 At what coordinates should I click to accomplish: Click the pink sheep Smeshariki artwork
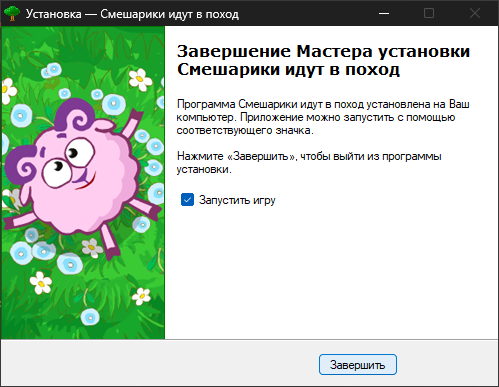(82, 178)
